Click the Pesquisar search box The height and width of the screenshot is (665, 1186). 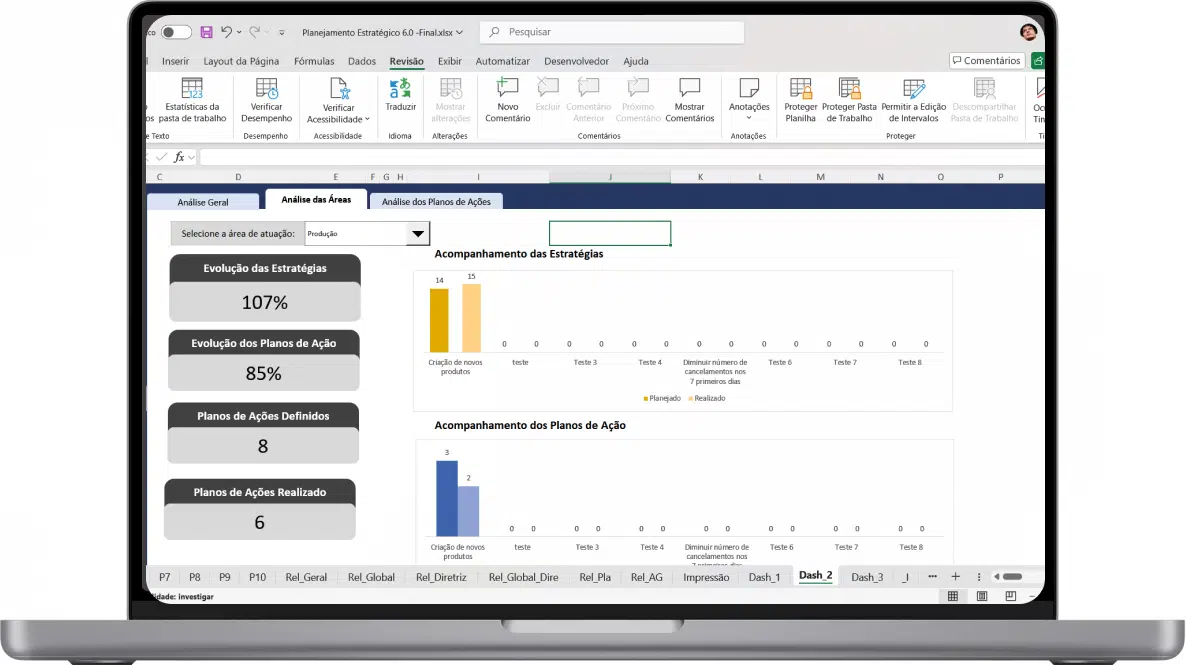(611, 33)
